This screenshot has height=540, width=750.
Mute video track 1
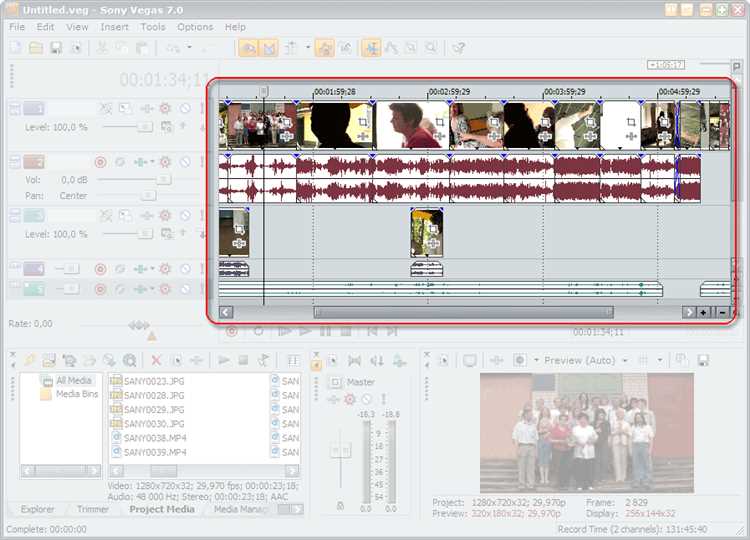185,108
